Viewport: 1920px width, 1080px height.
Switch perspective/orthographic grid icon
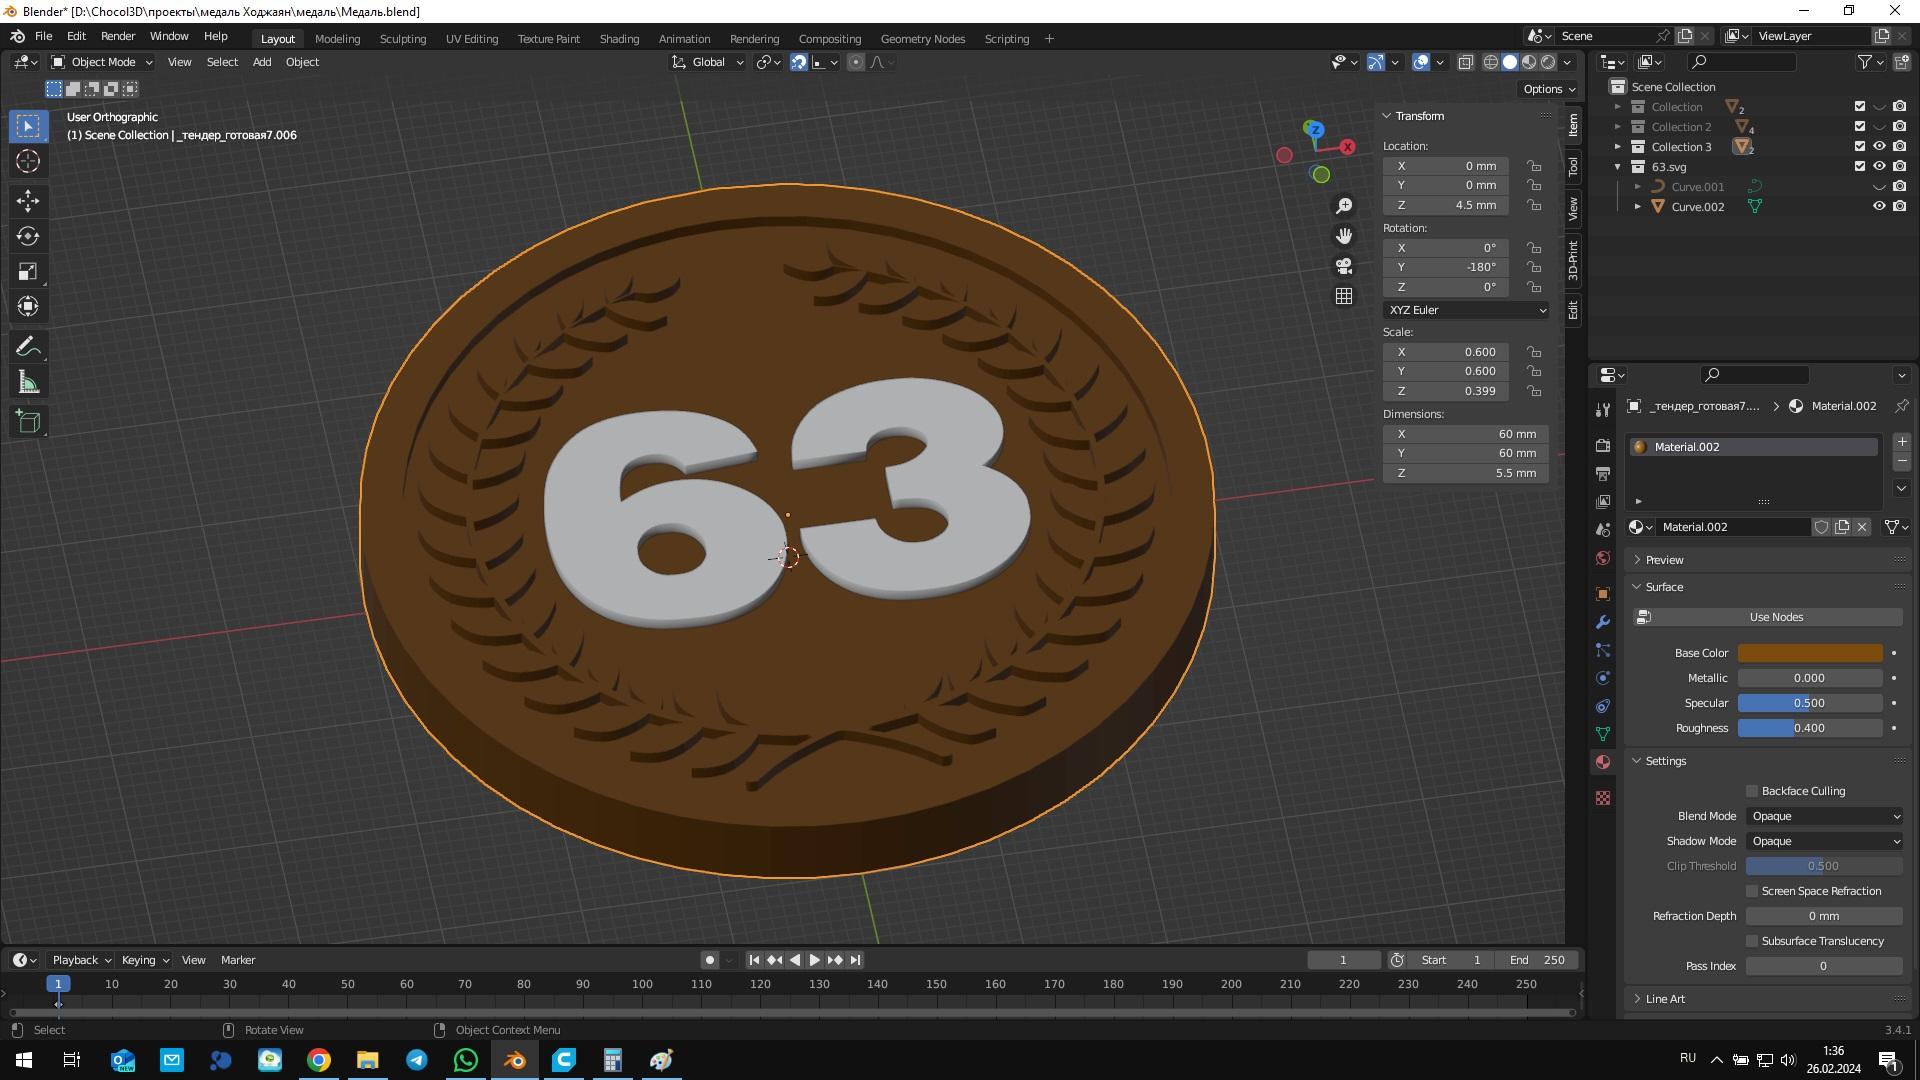1344,296
